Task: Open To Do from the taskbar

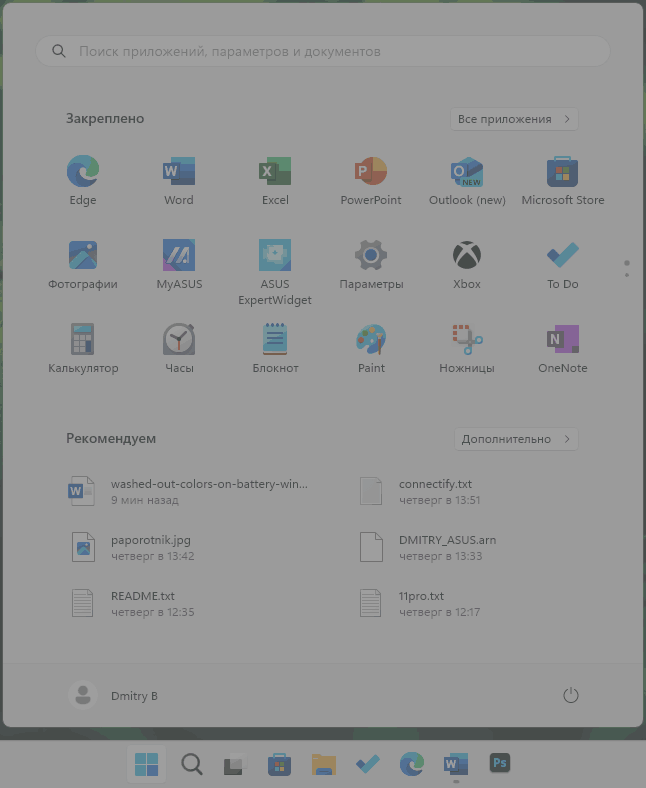Action: (x=367, y=764)
